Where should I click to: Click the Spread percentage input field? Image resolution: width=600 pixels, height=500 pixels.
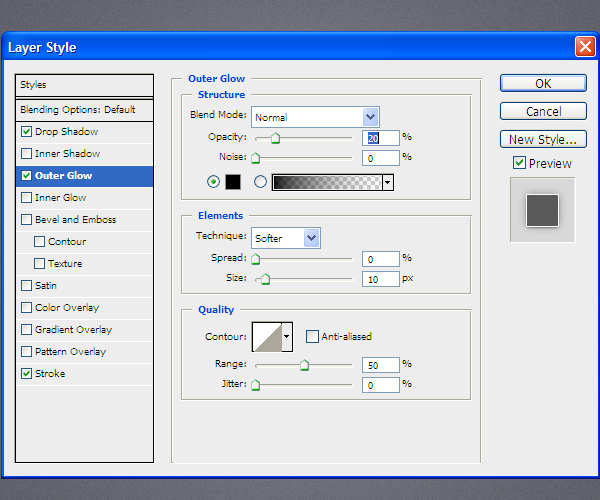(381, 259)
